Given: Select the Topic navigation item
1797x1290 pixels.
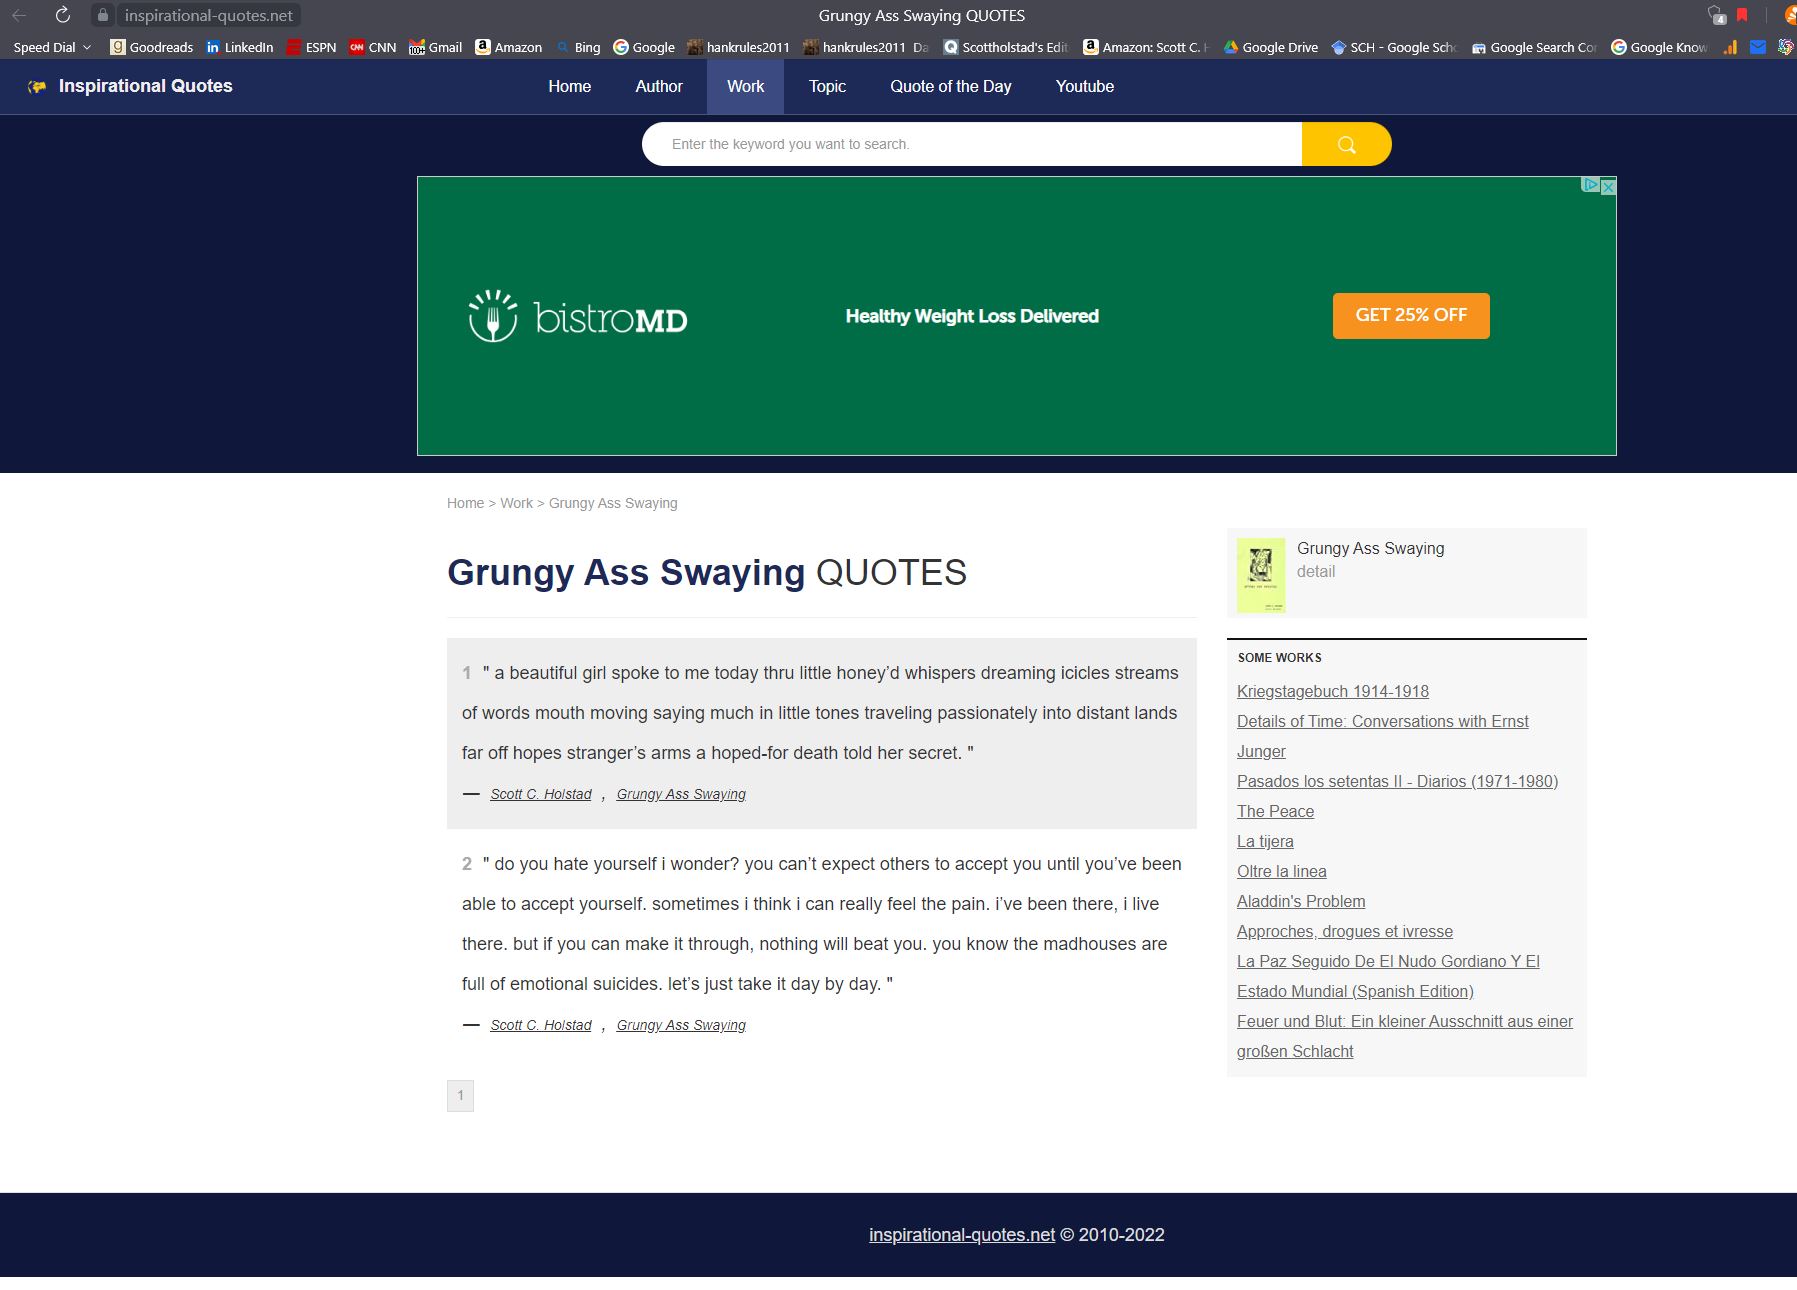Looking at the screenshot, I should [827, 86].
